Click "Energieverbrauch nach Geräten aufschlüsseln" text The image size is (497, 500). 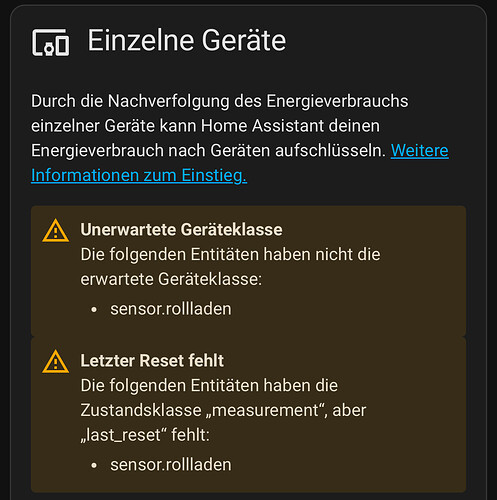pos(208,151)
